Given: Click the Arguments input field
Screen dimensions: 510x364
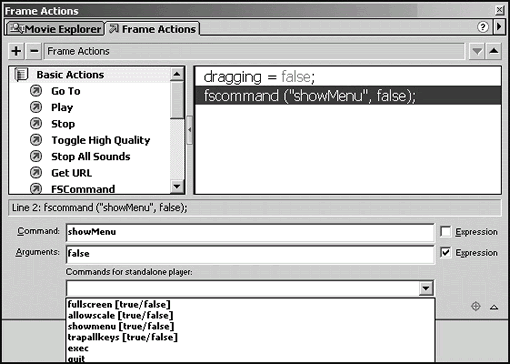Looking at the screenshot, I should [x=250, y=254].
